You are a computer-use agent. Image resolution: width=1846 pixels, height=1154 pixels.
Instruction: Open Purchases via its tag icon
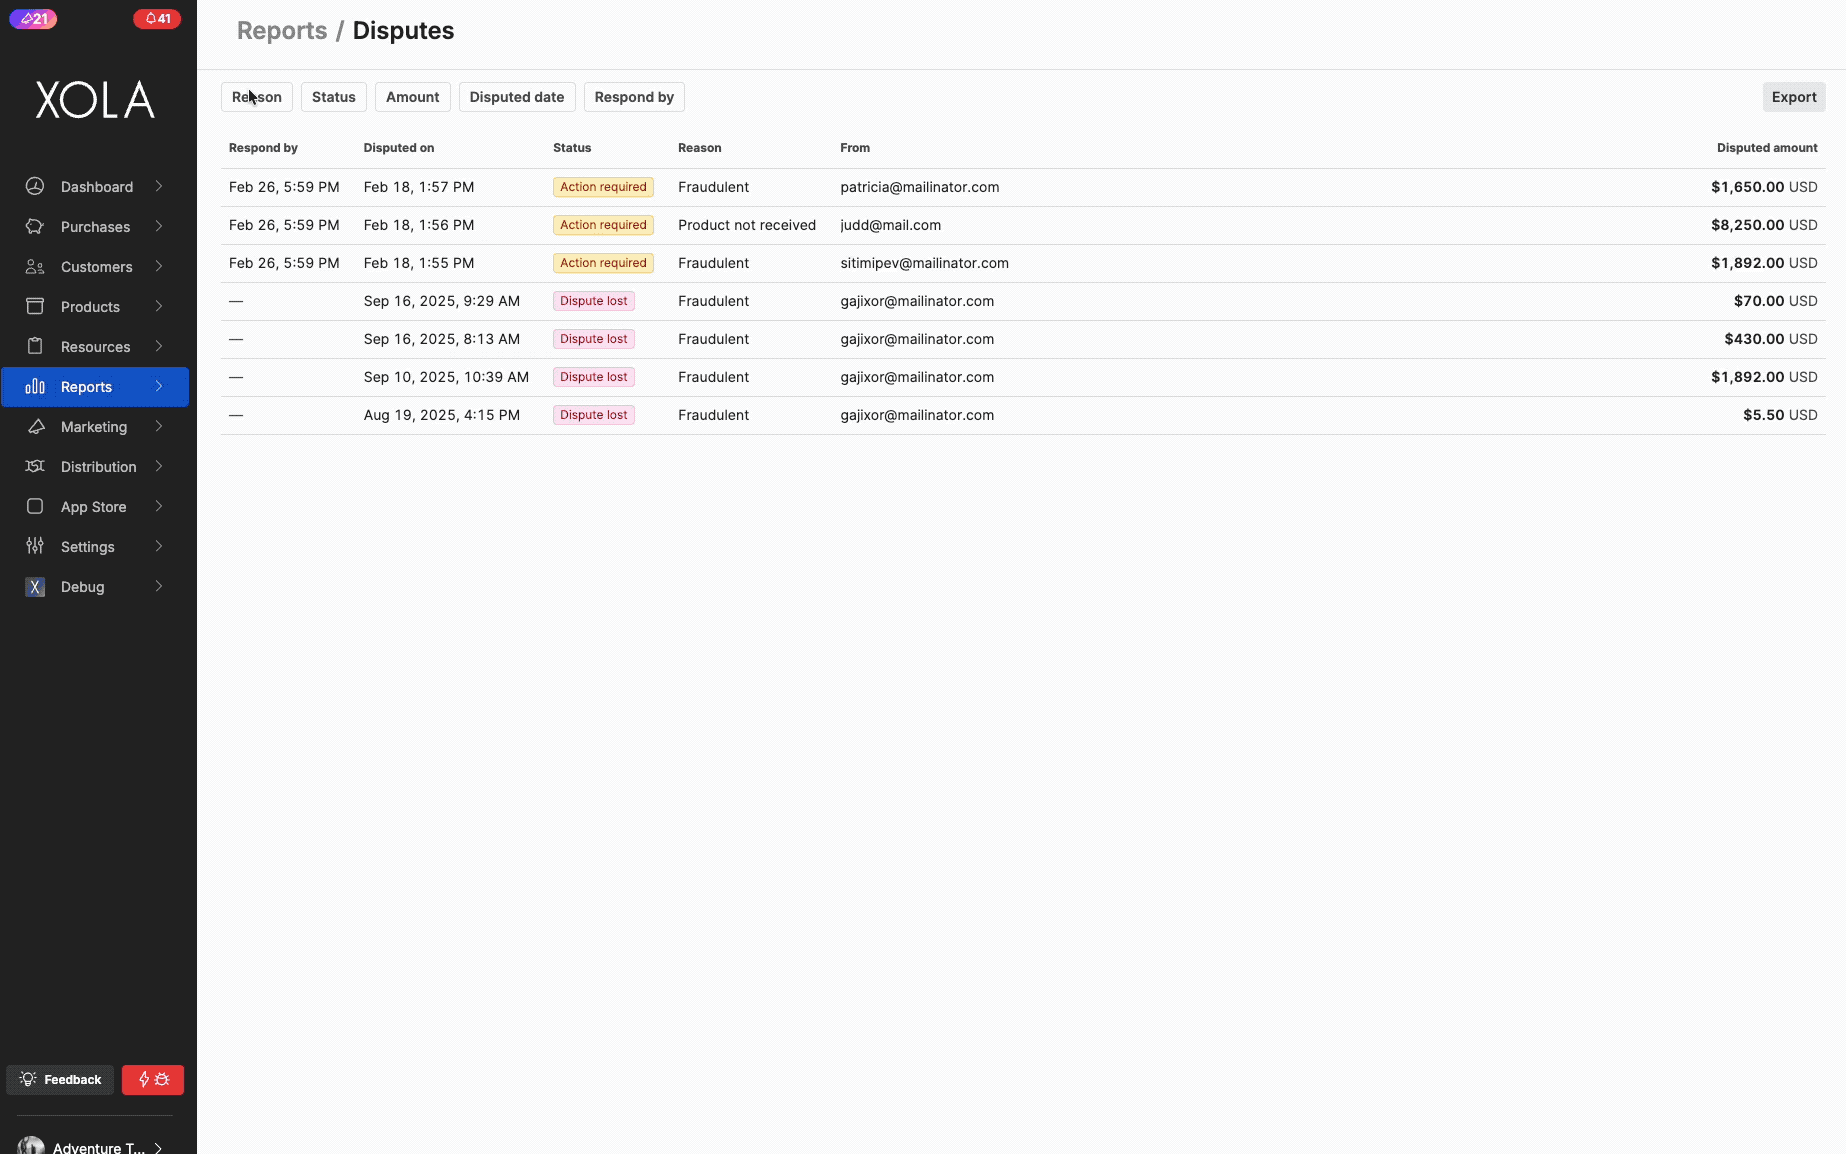(x=35, y=226)
